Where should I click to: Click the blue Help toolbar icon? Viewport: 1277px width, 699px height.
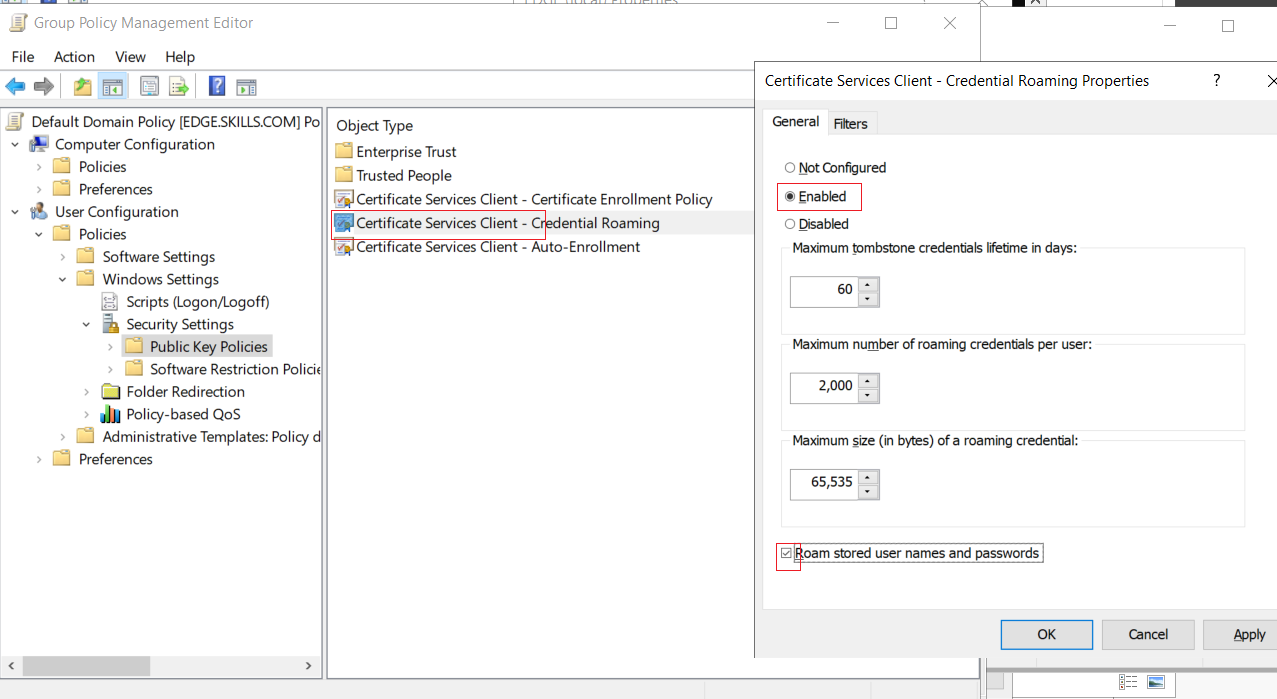coord(217,87)
